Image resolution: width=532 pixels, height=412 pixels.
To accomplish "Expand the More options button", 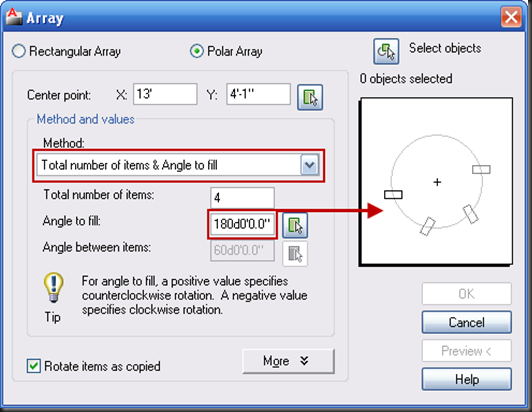I will (288, 361).
